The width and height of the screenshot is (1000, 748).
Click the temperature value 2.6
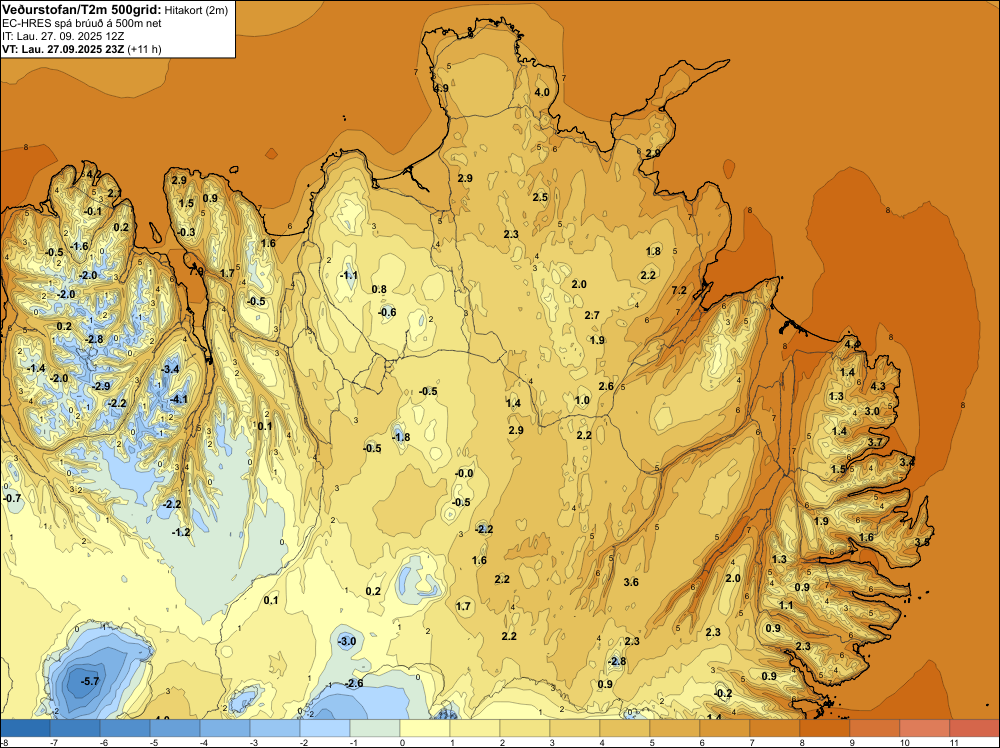[606, 386]
